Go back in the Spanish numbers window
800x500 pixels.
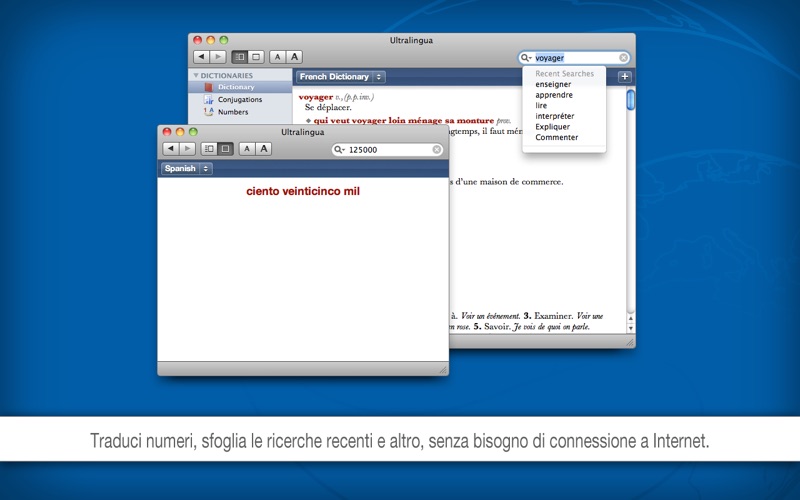coord(171,149)
